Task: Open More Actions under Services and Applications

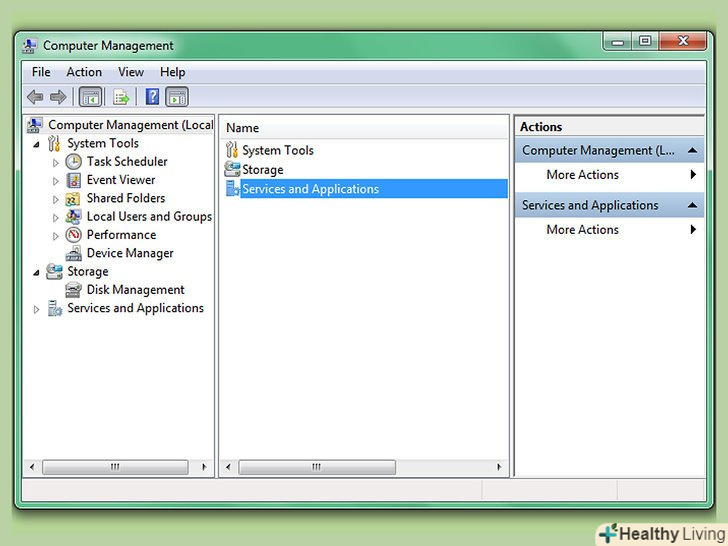Action: pyautogui.click(x=610, y=230)
